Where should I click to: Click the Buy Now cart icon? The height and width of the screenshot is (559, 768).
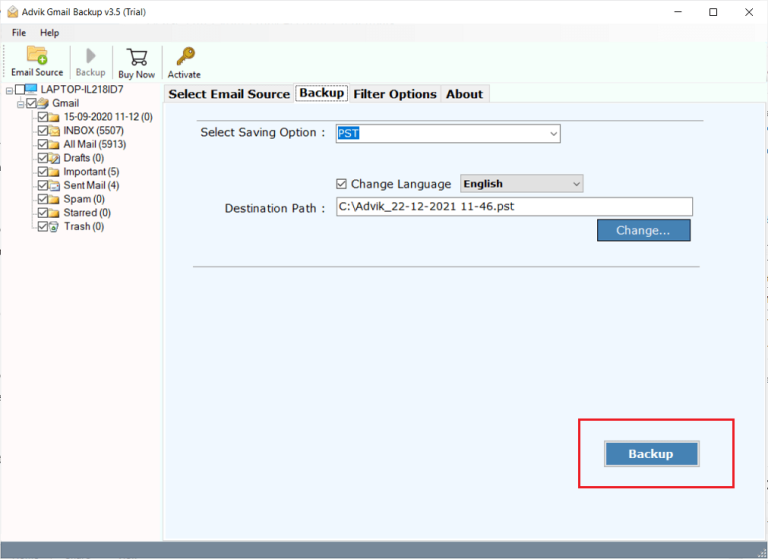pyautogui.click(x=137, y=56)
